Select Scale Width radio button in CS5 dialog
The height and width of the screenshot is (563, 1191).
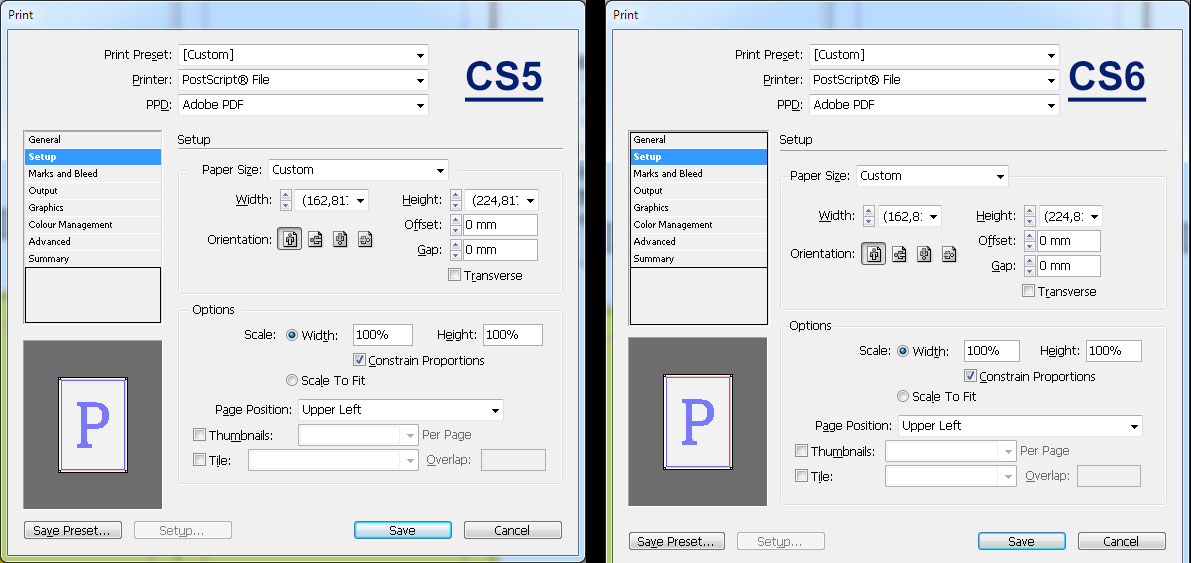pyautogui.click(x=292, y=334)
